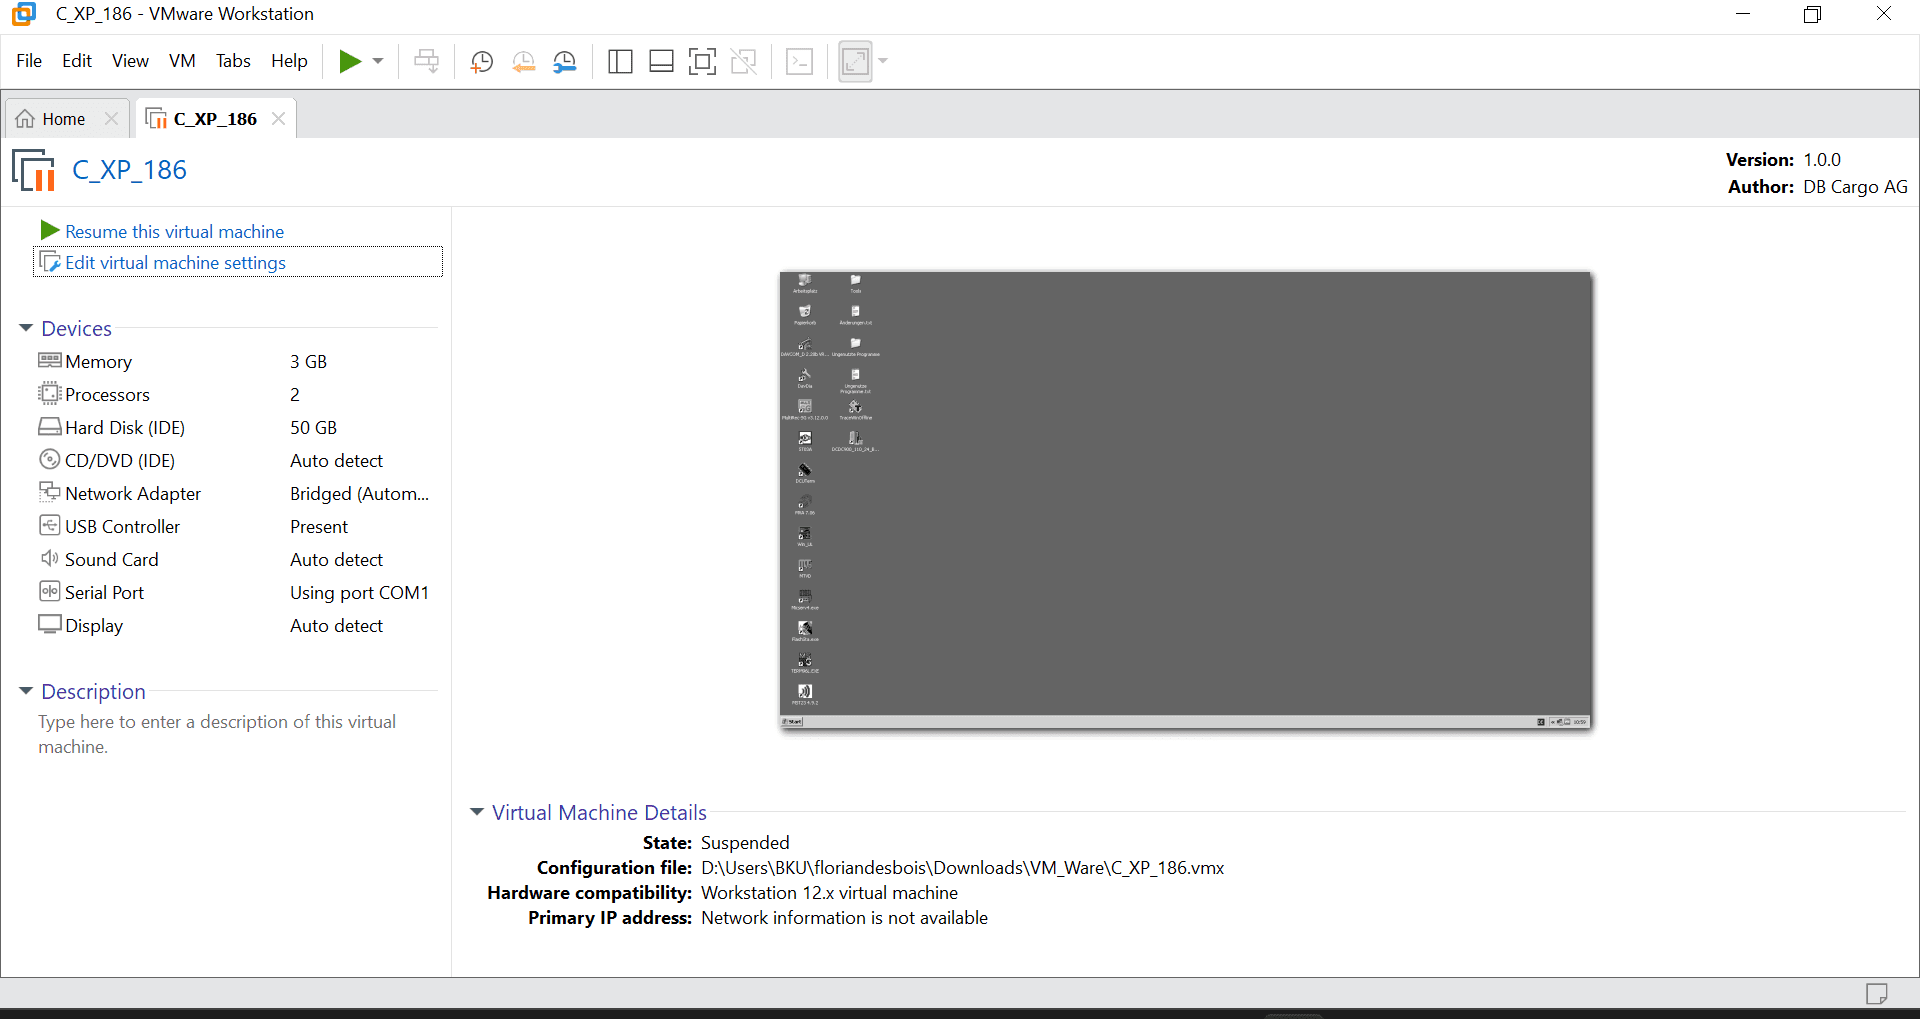Click the description text entry area
Screen dimensions: 1920x1019
pyautogui.click(x=217, y=734)
